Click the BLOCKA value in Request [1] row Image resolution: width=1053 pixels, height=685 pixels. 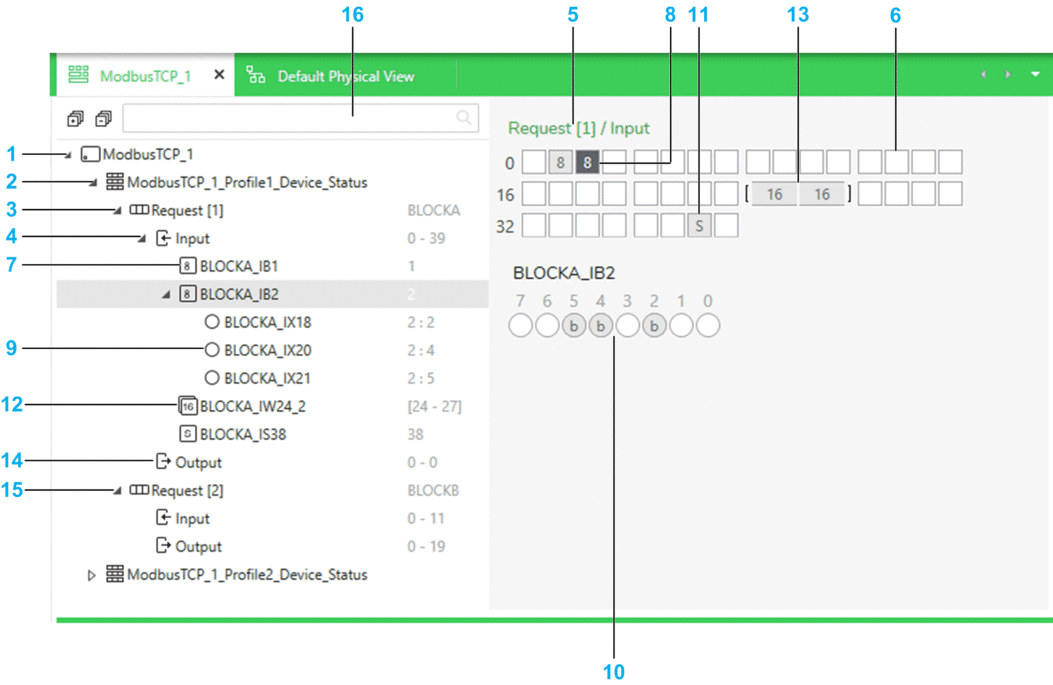[x=434, y=210]
